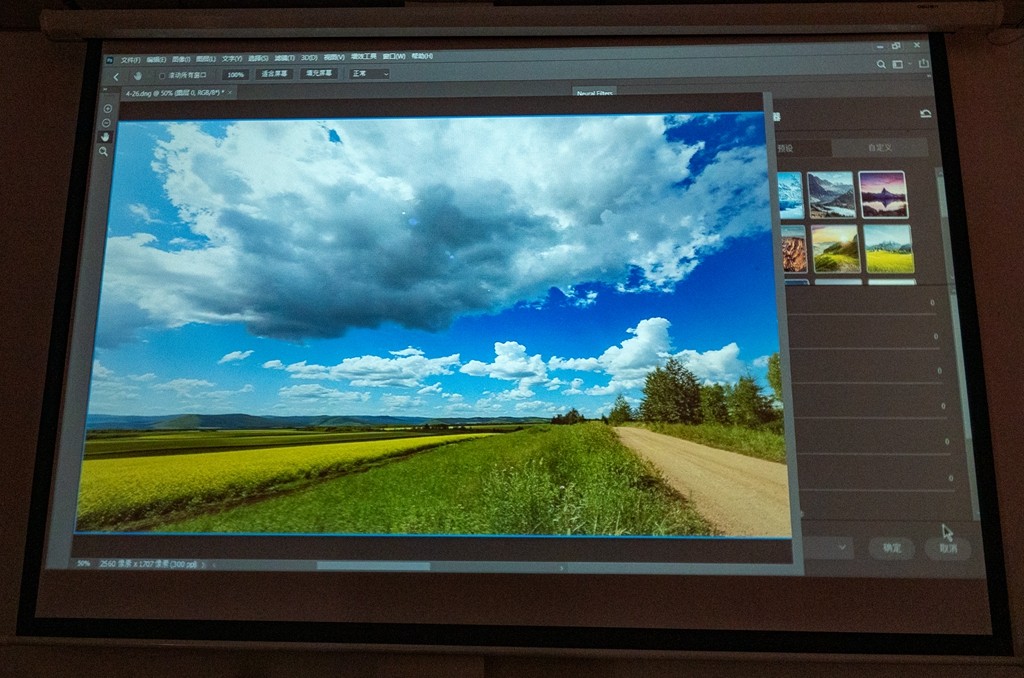Click the reset arrow icon in filter panel
The width and height of the screenshot is (1024, 678).
click(x=925, y=114)
